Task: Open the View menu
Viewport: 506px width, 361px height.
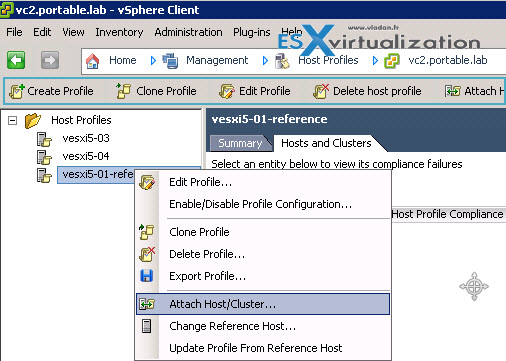Action: (x=73, y=32)
